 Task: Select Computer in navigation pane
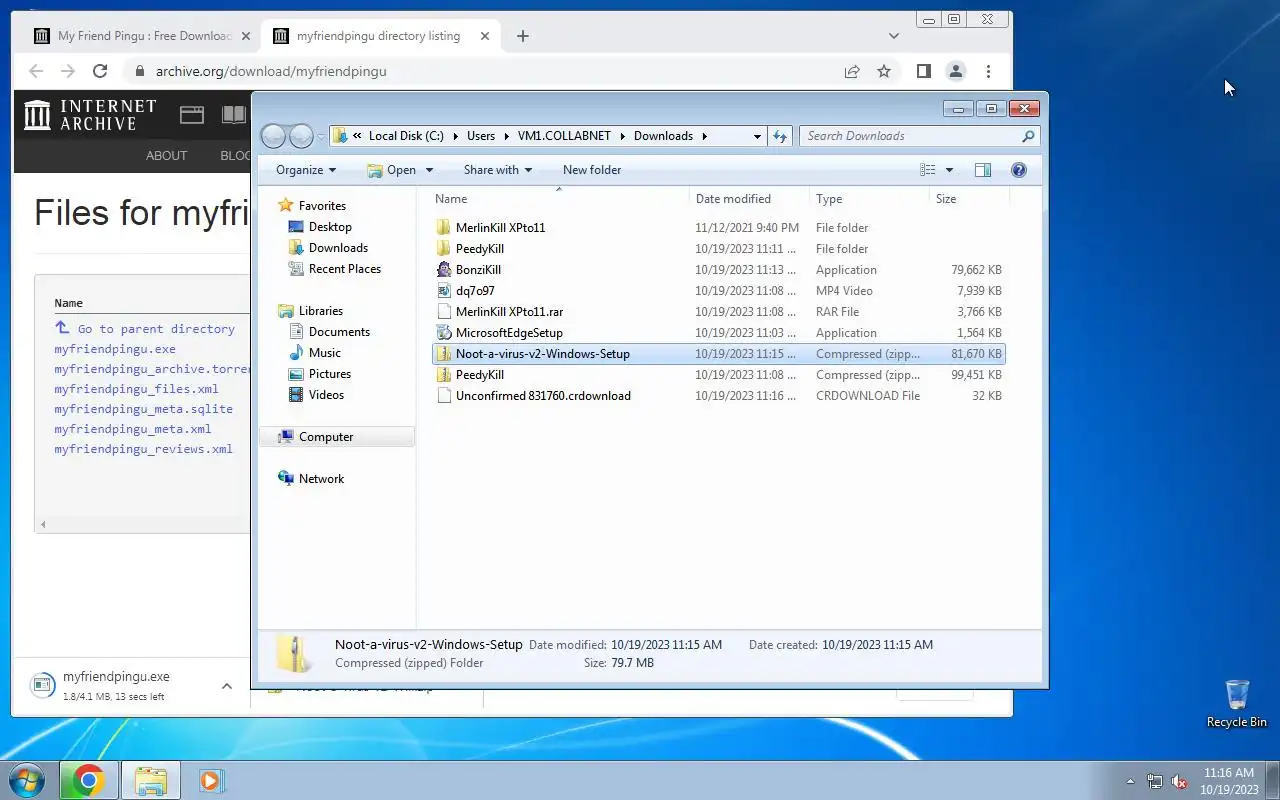(325, 437)
